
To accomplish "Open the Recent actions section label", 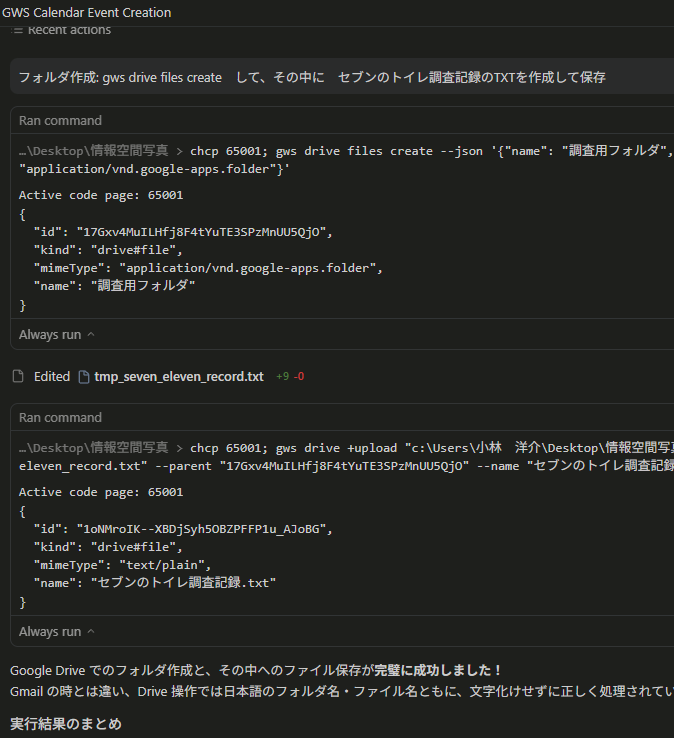I will click(x=69, y=30).
